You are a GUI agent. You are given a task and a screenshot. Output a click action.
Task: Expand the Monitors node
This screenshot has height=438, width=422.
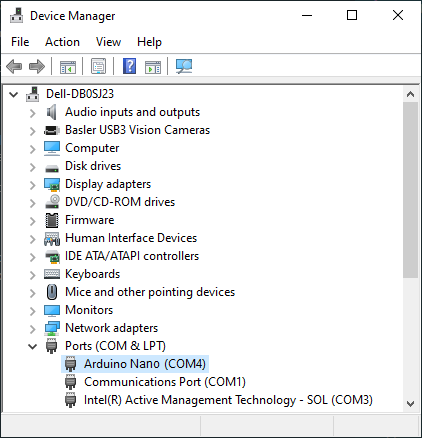33,311
